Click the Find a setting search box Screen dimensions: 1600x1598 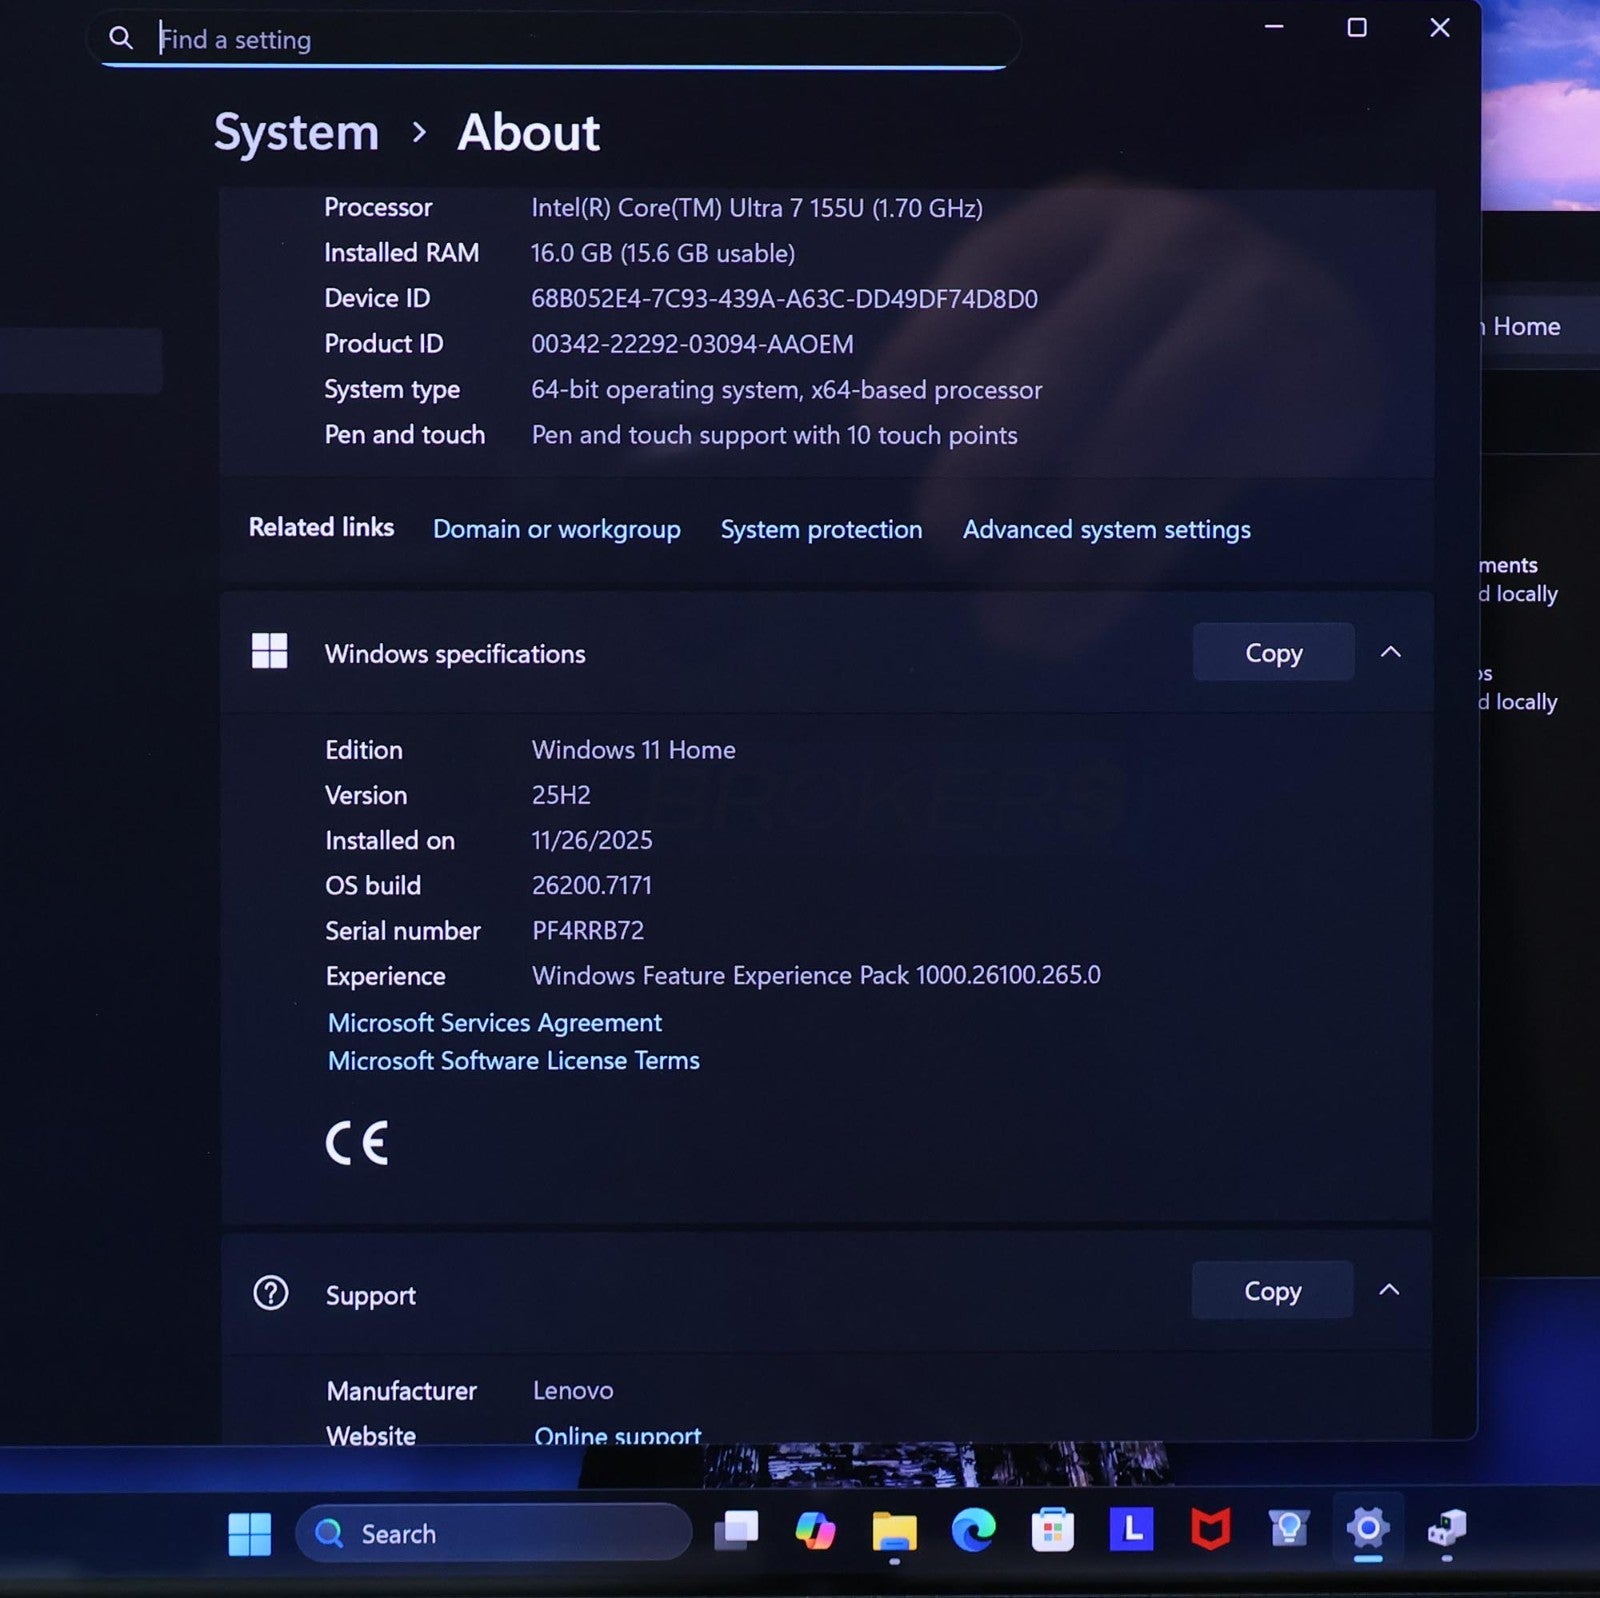pos(560,40)
